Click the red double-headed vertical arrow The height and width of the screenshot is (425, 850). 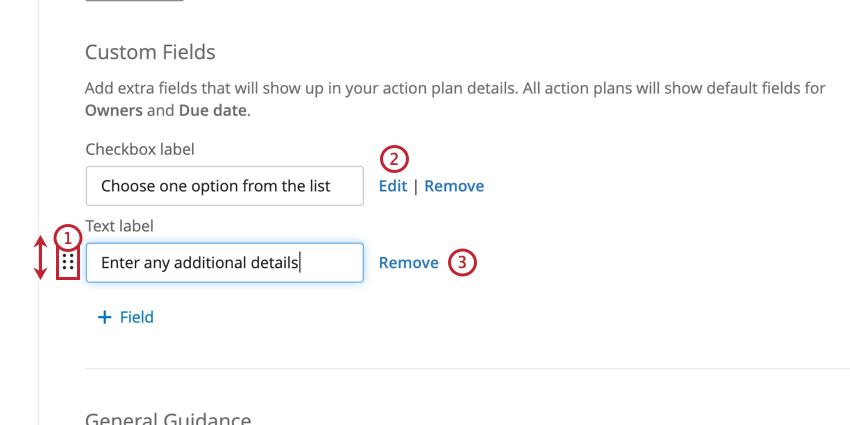point(41,257)
